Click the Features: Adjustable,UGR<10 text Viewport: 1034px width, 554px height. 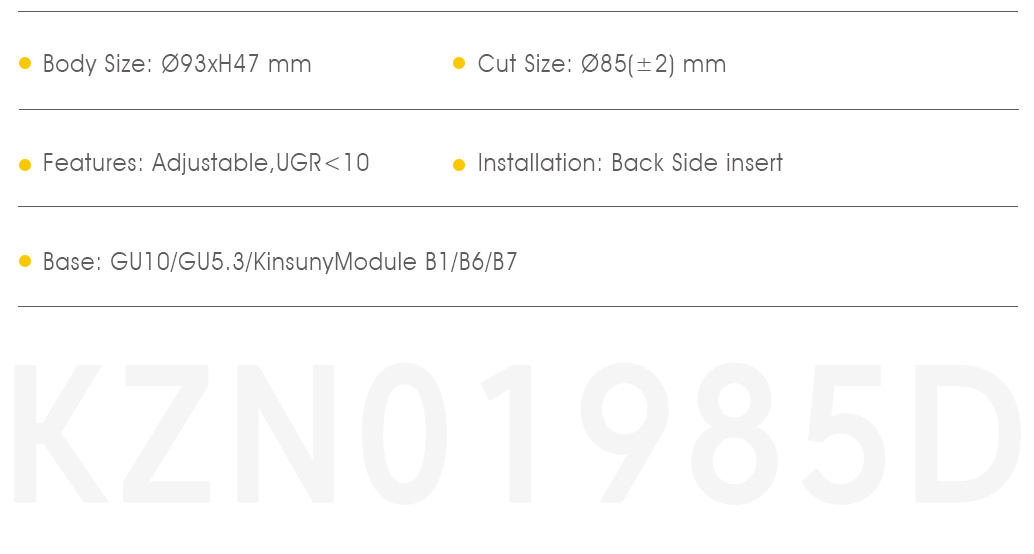[x=206, y=163]
